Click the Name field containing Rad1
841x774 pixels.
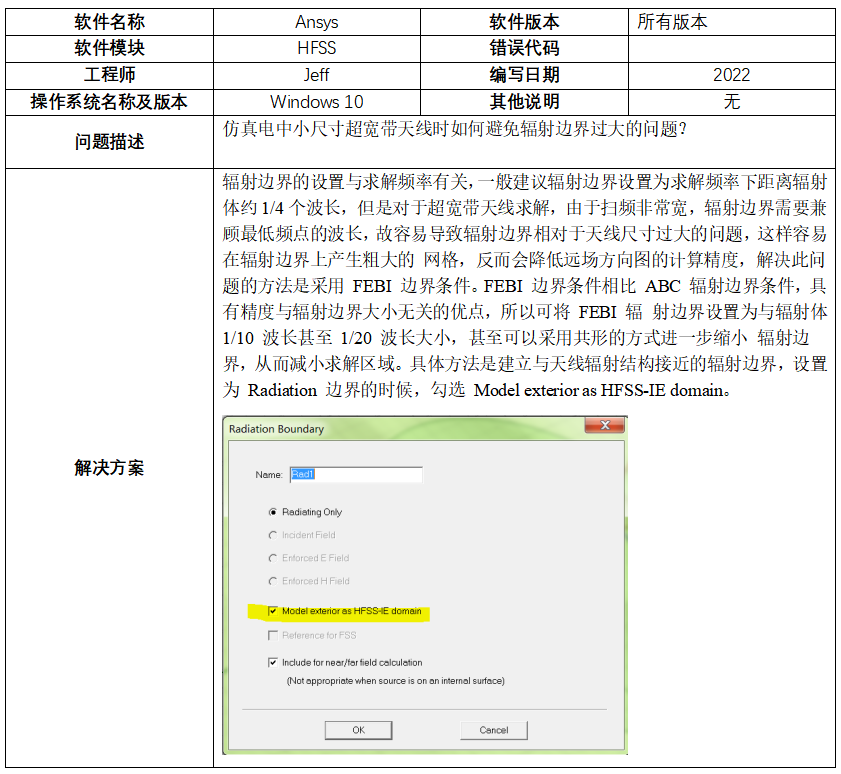tap(355, 475)
